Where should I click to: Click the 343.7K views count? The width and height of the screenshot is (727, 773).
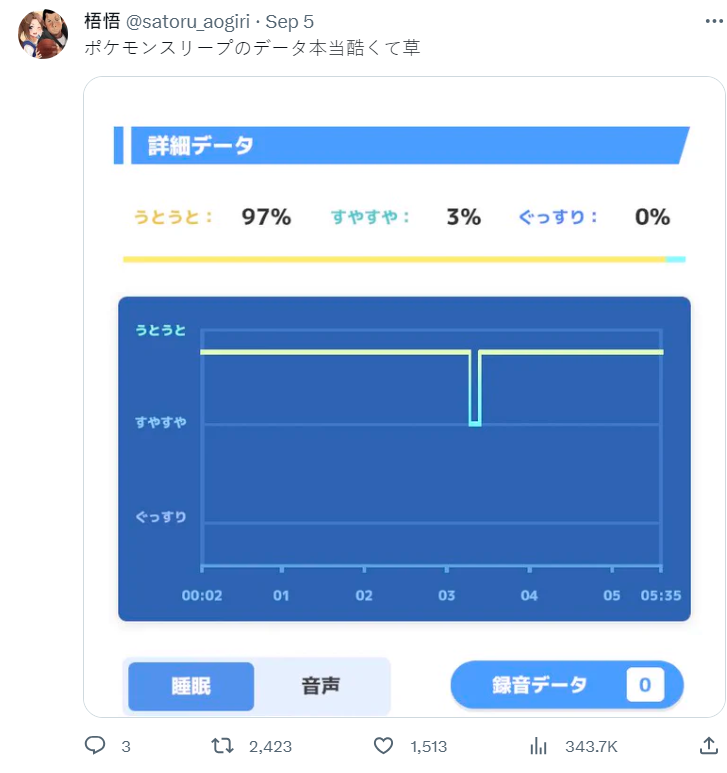[x=591, y=746]
